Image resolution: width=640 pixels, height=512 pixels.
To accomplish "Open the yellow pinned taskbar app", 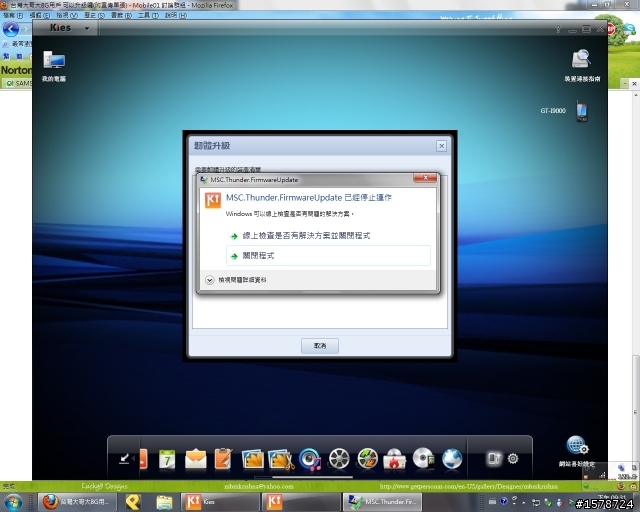I will pyautogui.click(x=133, y=502).
